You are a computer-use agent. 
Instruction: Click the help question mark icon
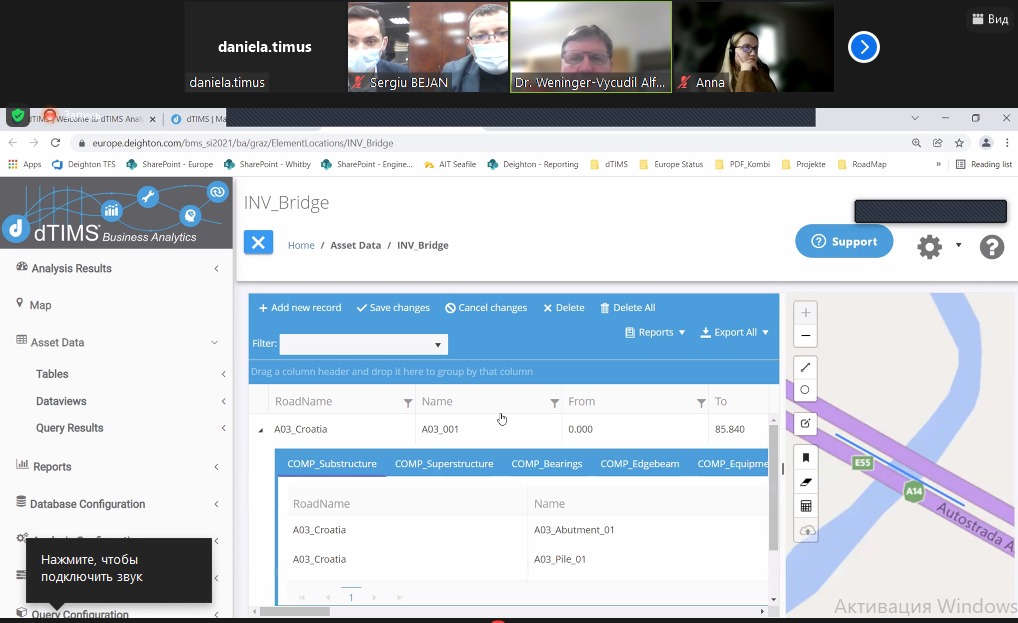click(991, 247)
